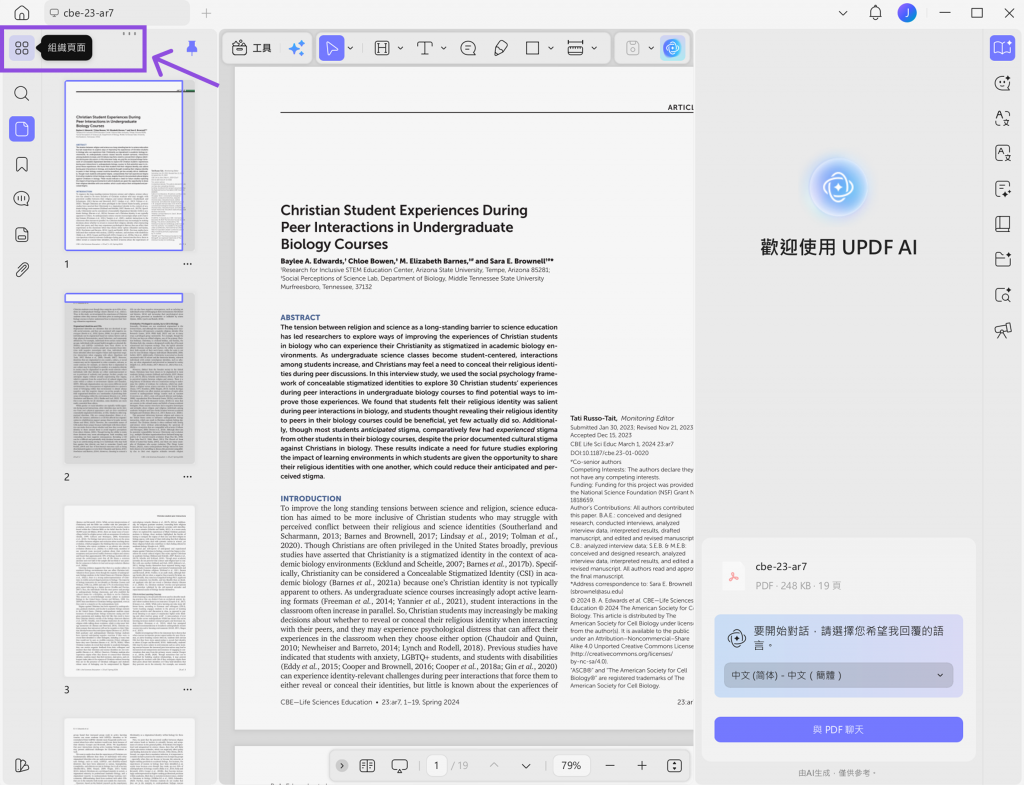Open the page layout icon in right sidebar
The height and width of the screenshot is (785, 1024).
coord(1002,224)
